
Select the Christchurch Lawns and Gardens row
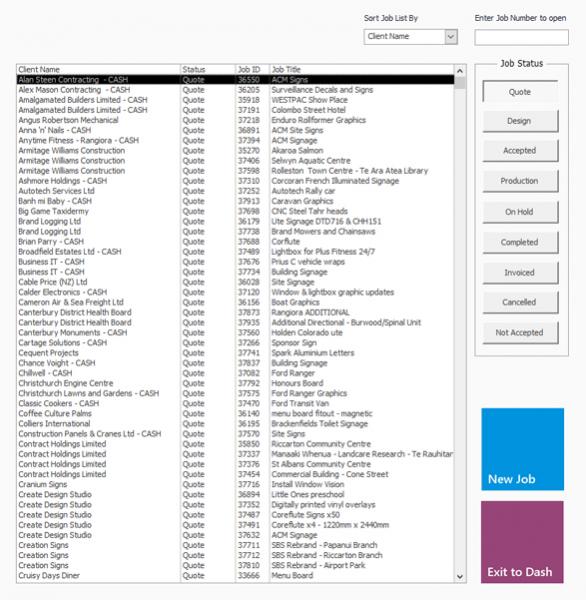point(235,393)
